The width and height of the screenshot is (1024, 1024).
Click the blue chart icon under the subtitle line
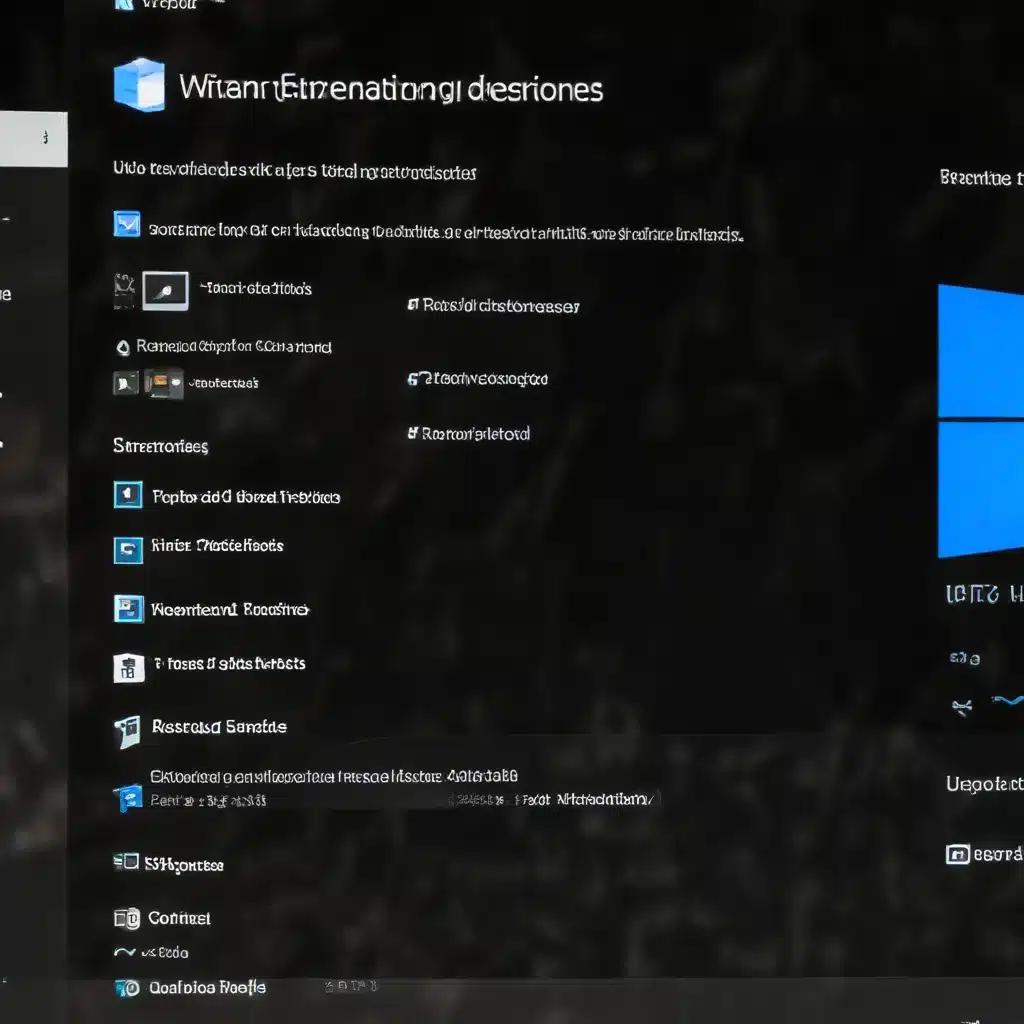[127, 224]
